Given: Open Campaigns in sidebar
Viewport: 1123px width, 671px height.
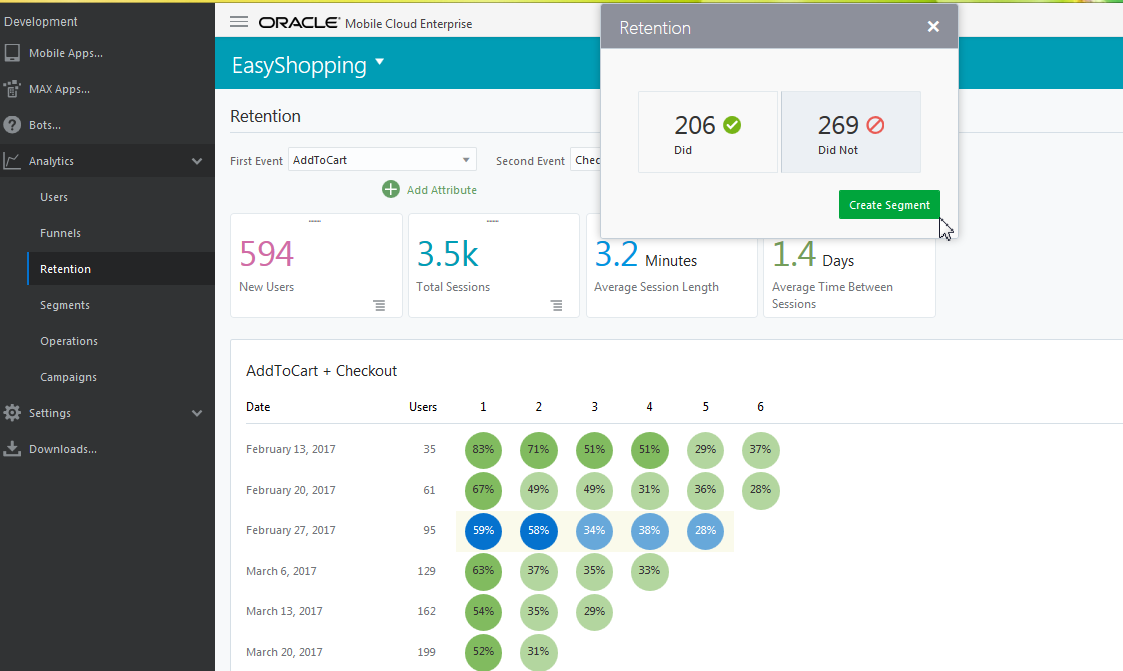Looking at the screenshot, I should [68, 377].
